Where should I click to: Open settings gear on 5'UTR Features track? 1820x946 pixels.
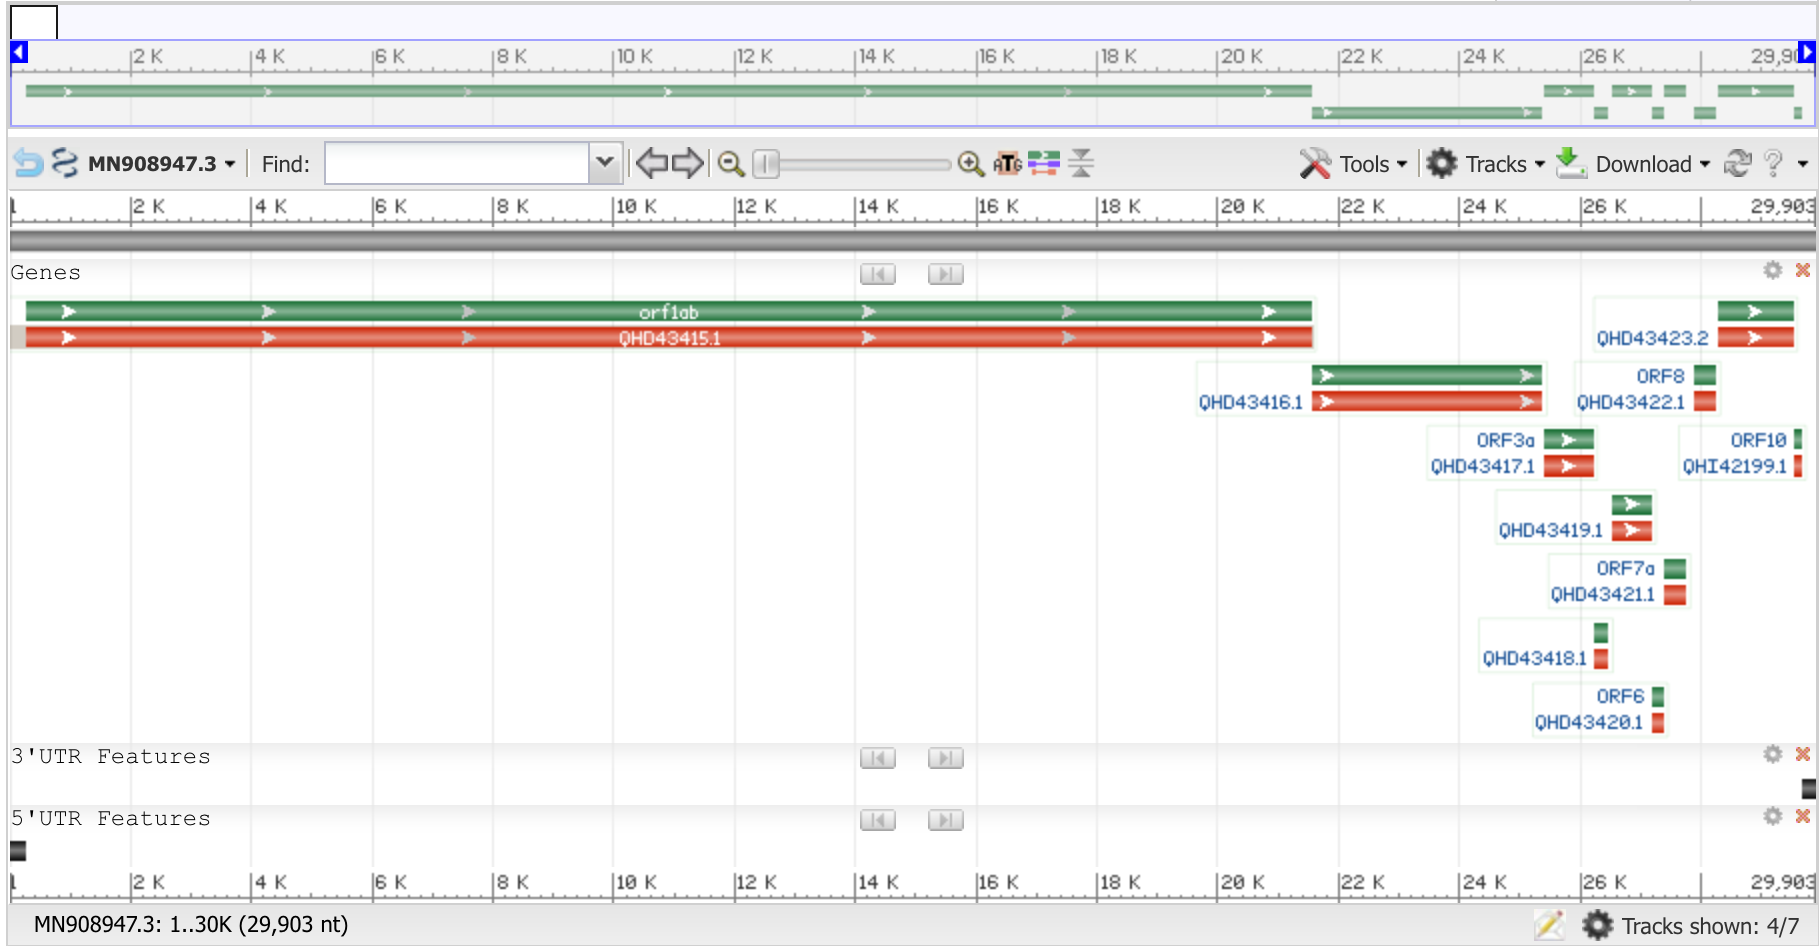(1773, 816)
